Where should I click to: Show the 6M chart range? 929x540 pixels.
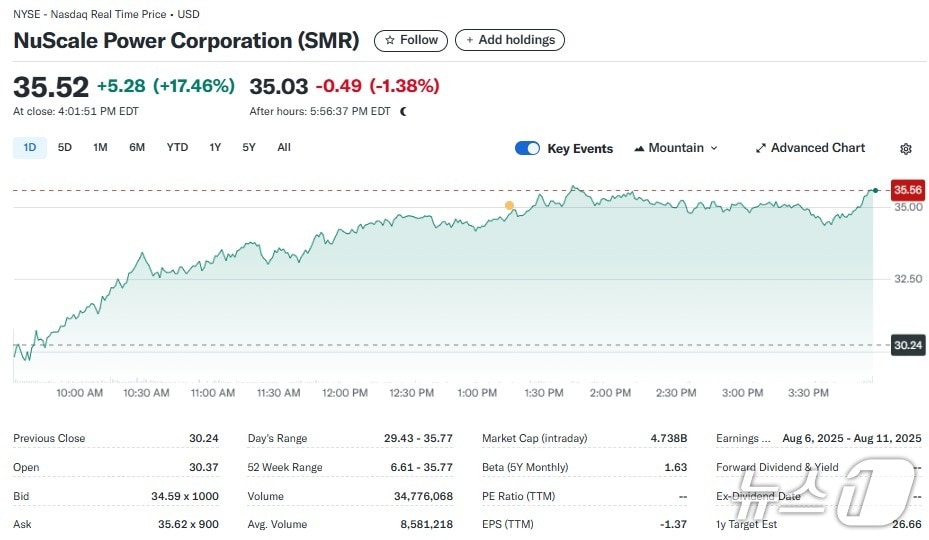137,148
